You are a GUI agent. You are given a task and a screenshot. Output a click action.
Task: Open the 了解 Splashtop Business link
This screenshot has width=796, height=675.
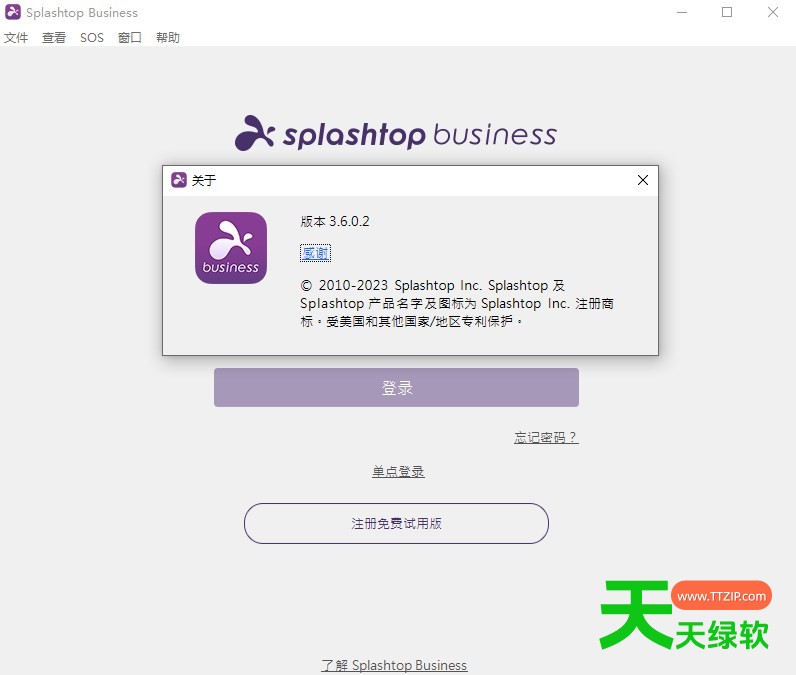pos(394,665)
